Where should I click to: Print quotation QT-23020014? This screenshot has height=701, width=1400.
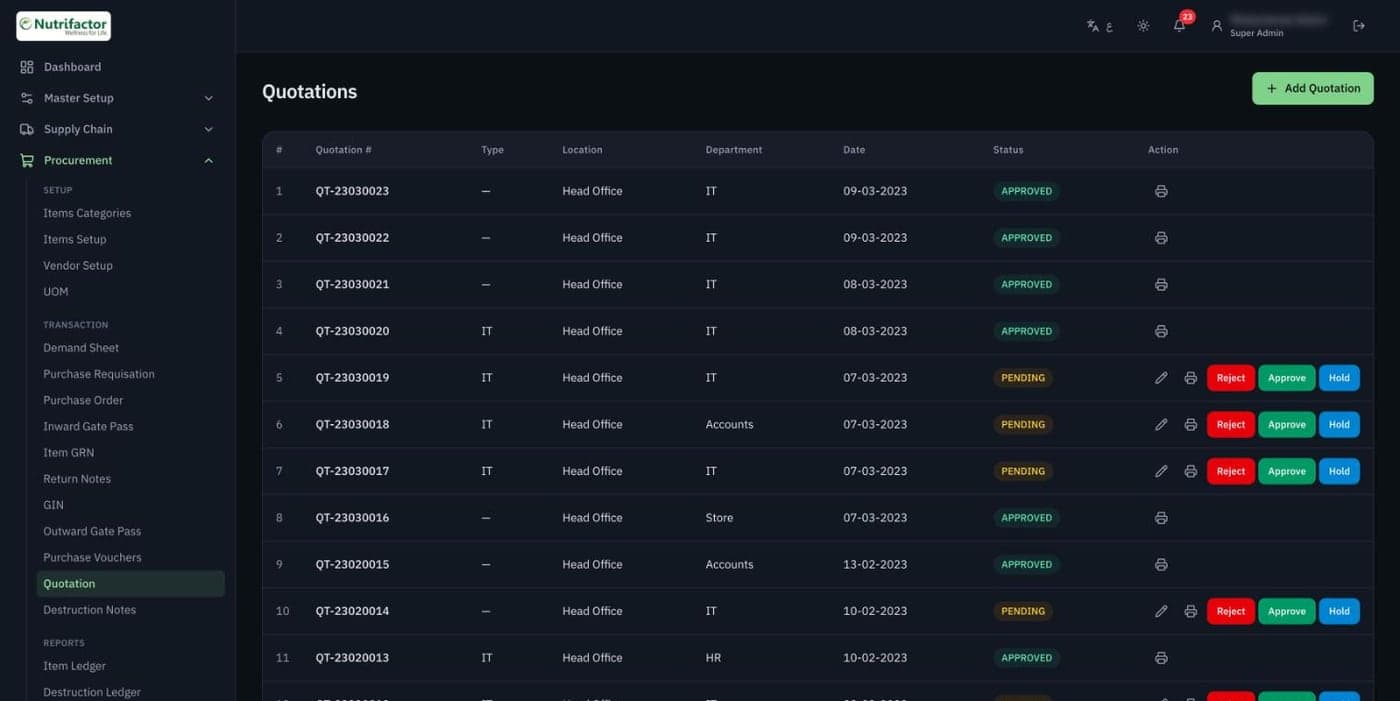click(x=1190, y=611)
